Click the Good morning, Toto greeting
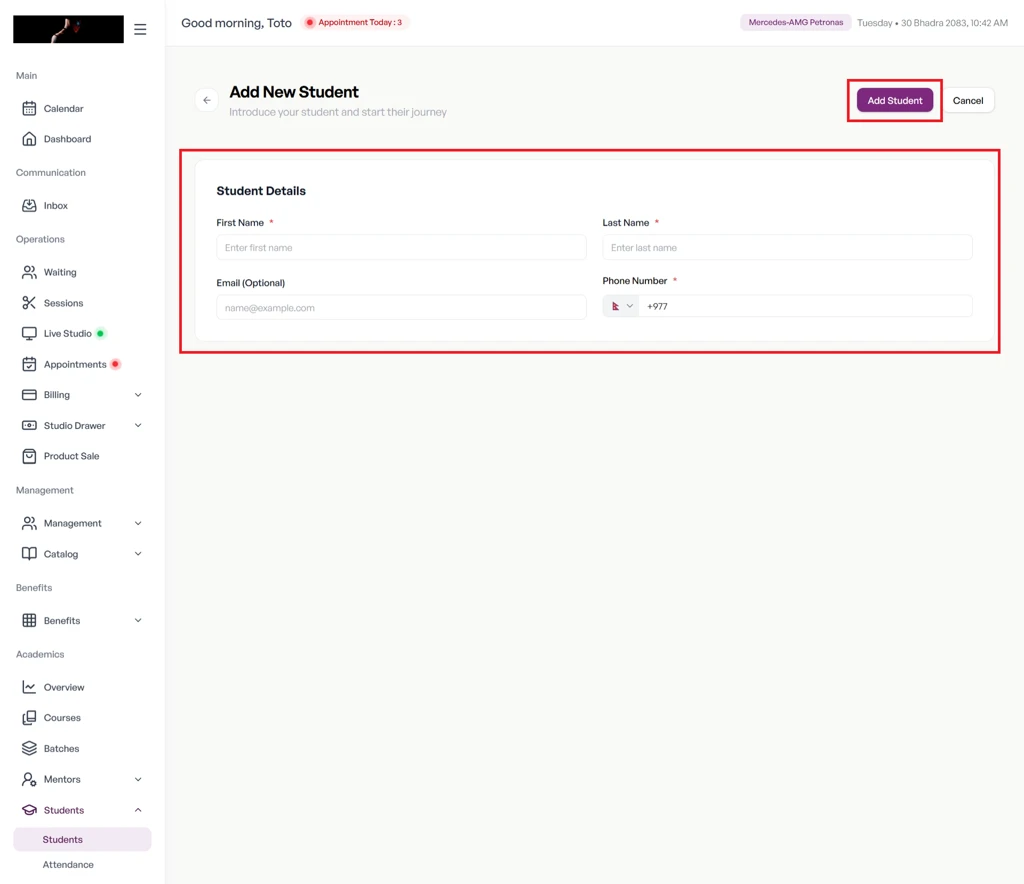 [x=236, y=23]
